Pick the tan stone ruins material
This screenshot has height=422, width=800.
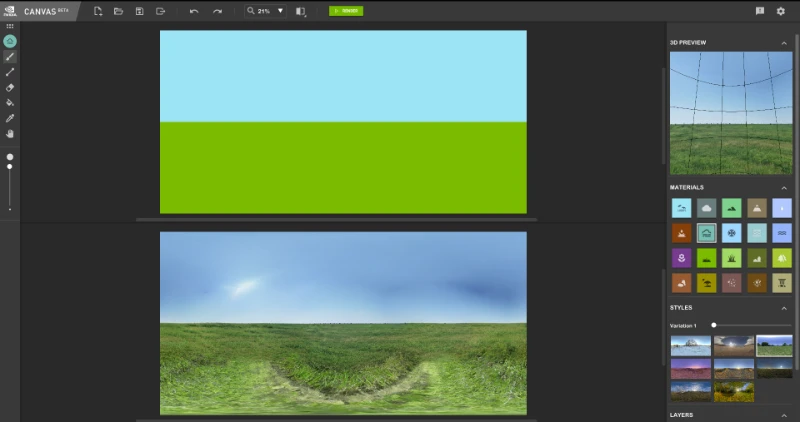tap(782, 283)
